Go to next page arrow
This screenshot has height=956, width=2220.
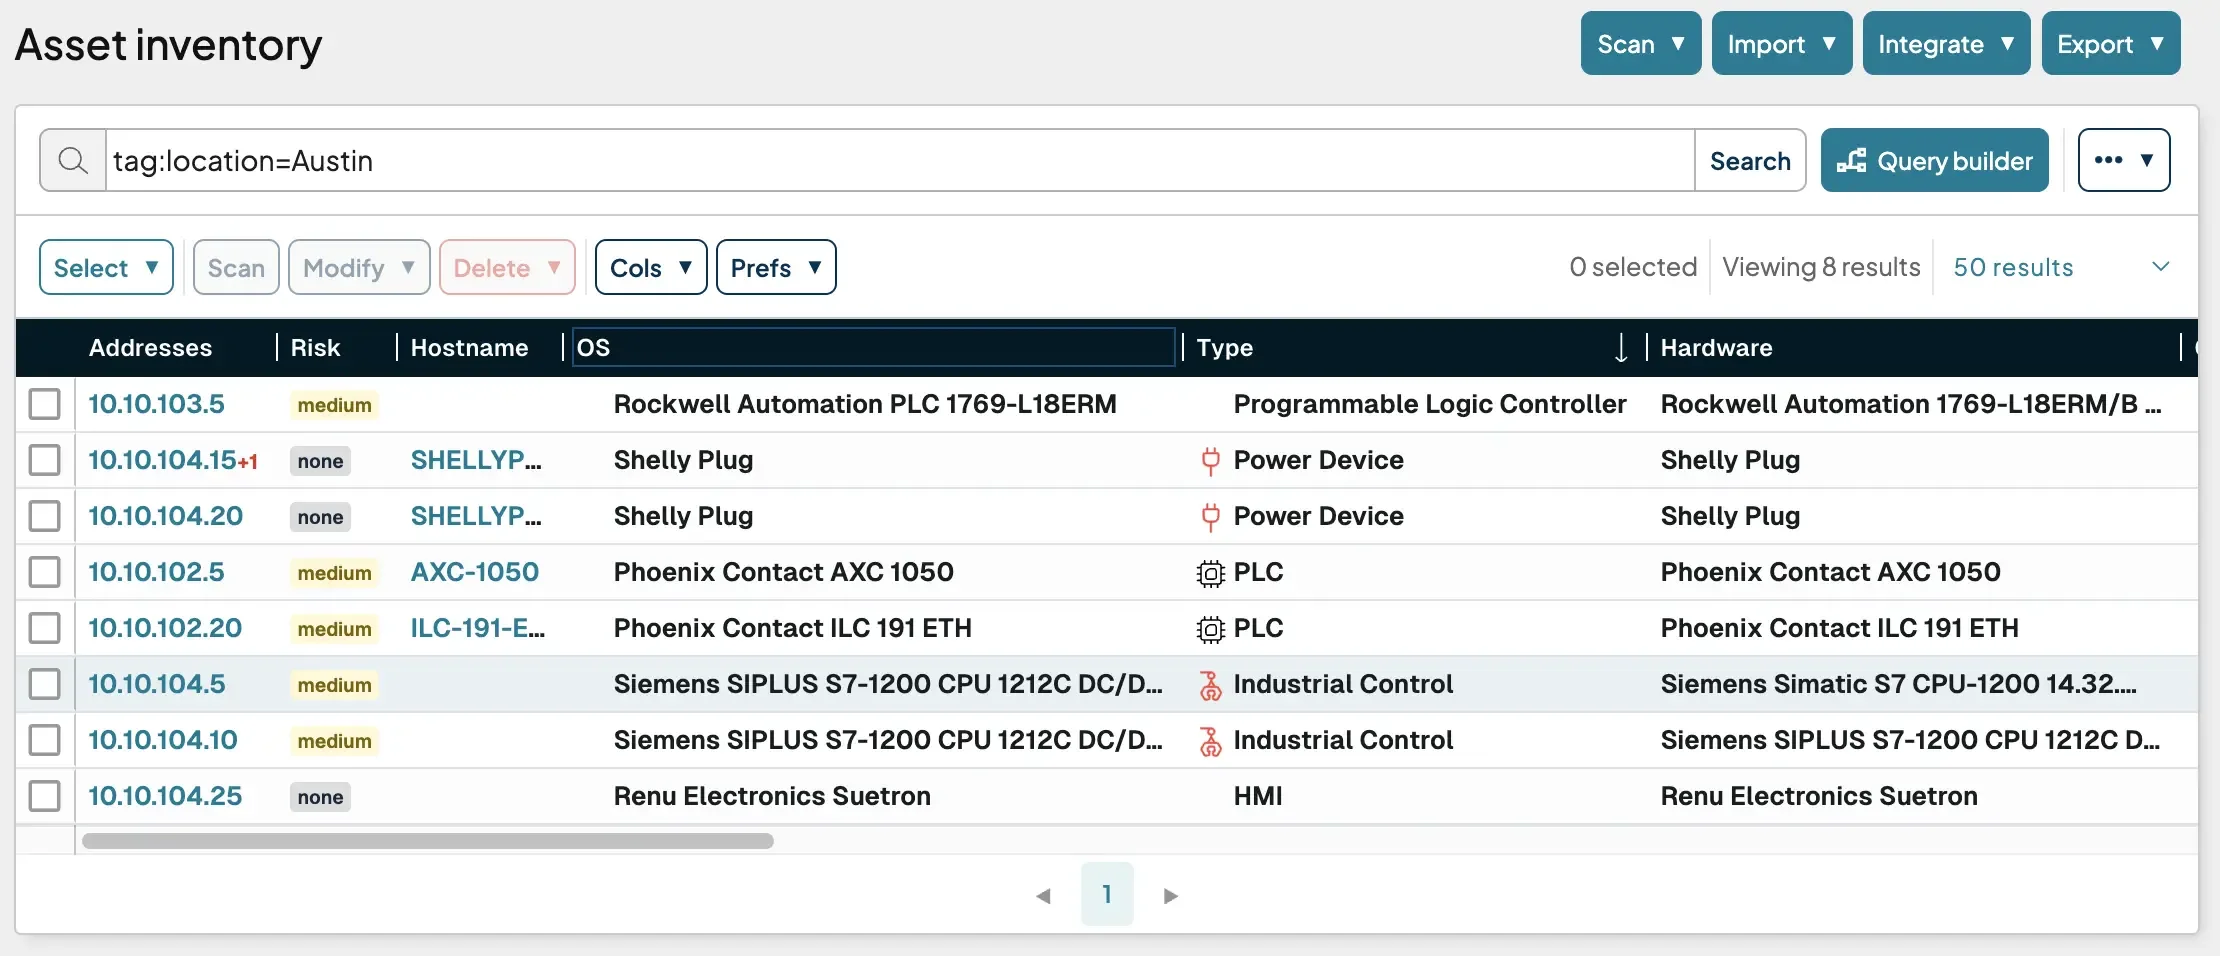1171,895
